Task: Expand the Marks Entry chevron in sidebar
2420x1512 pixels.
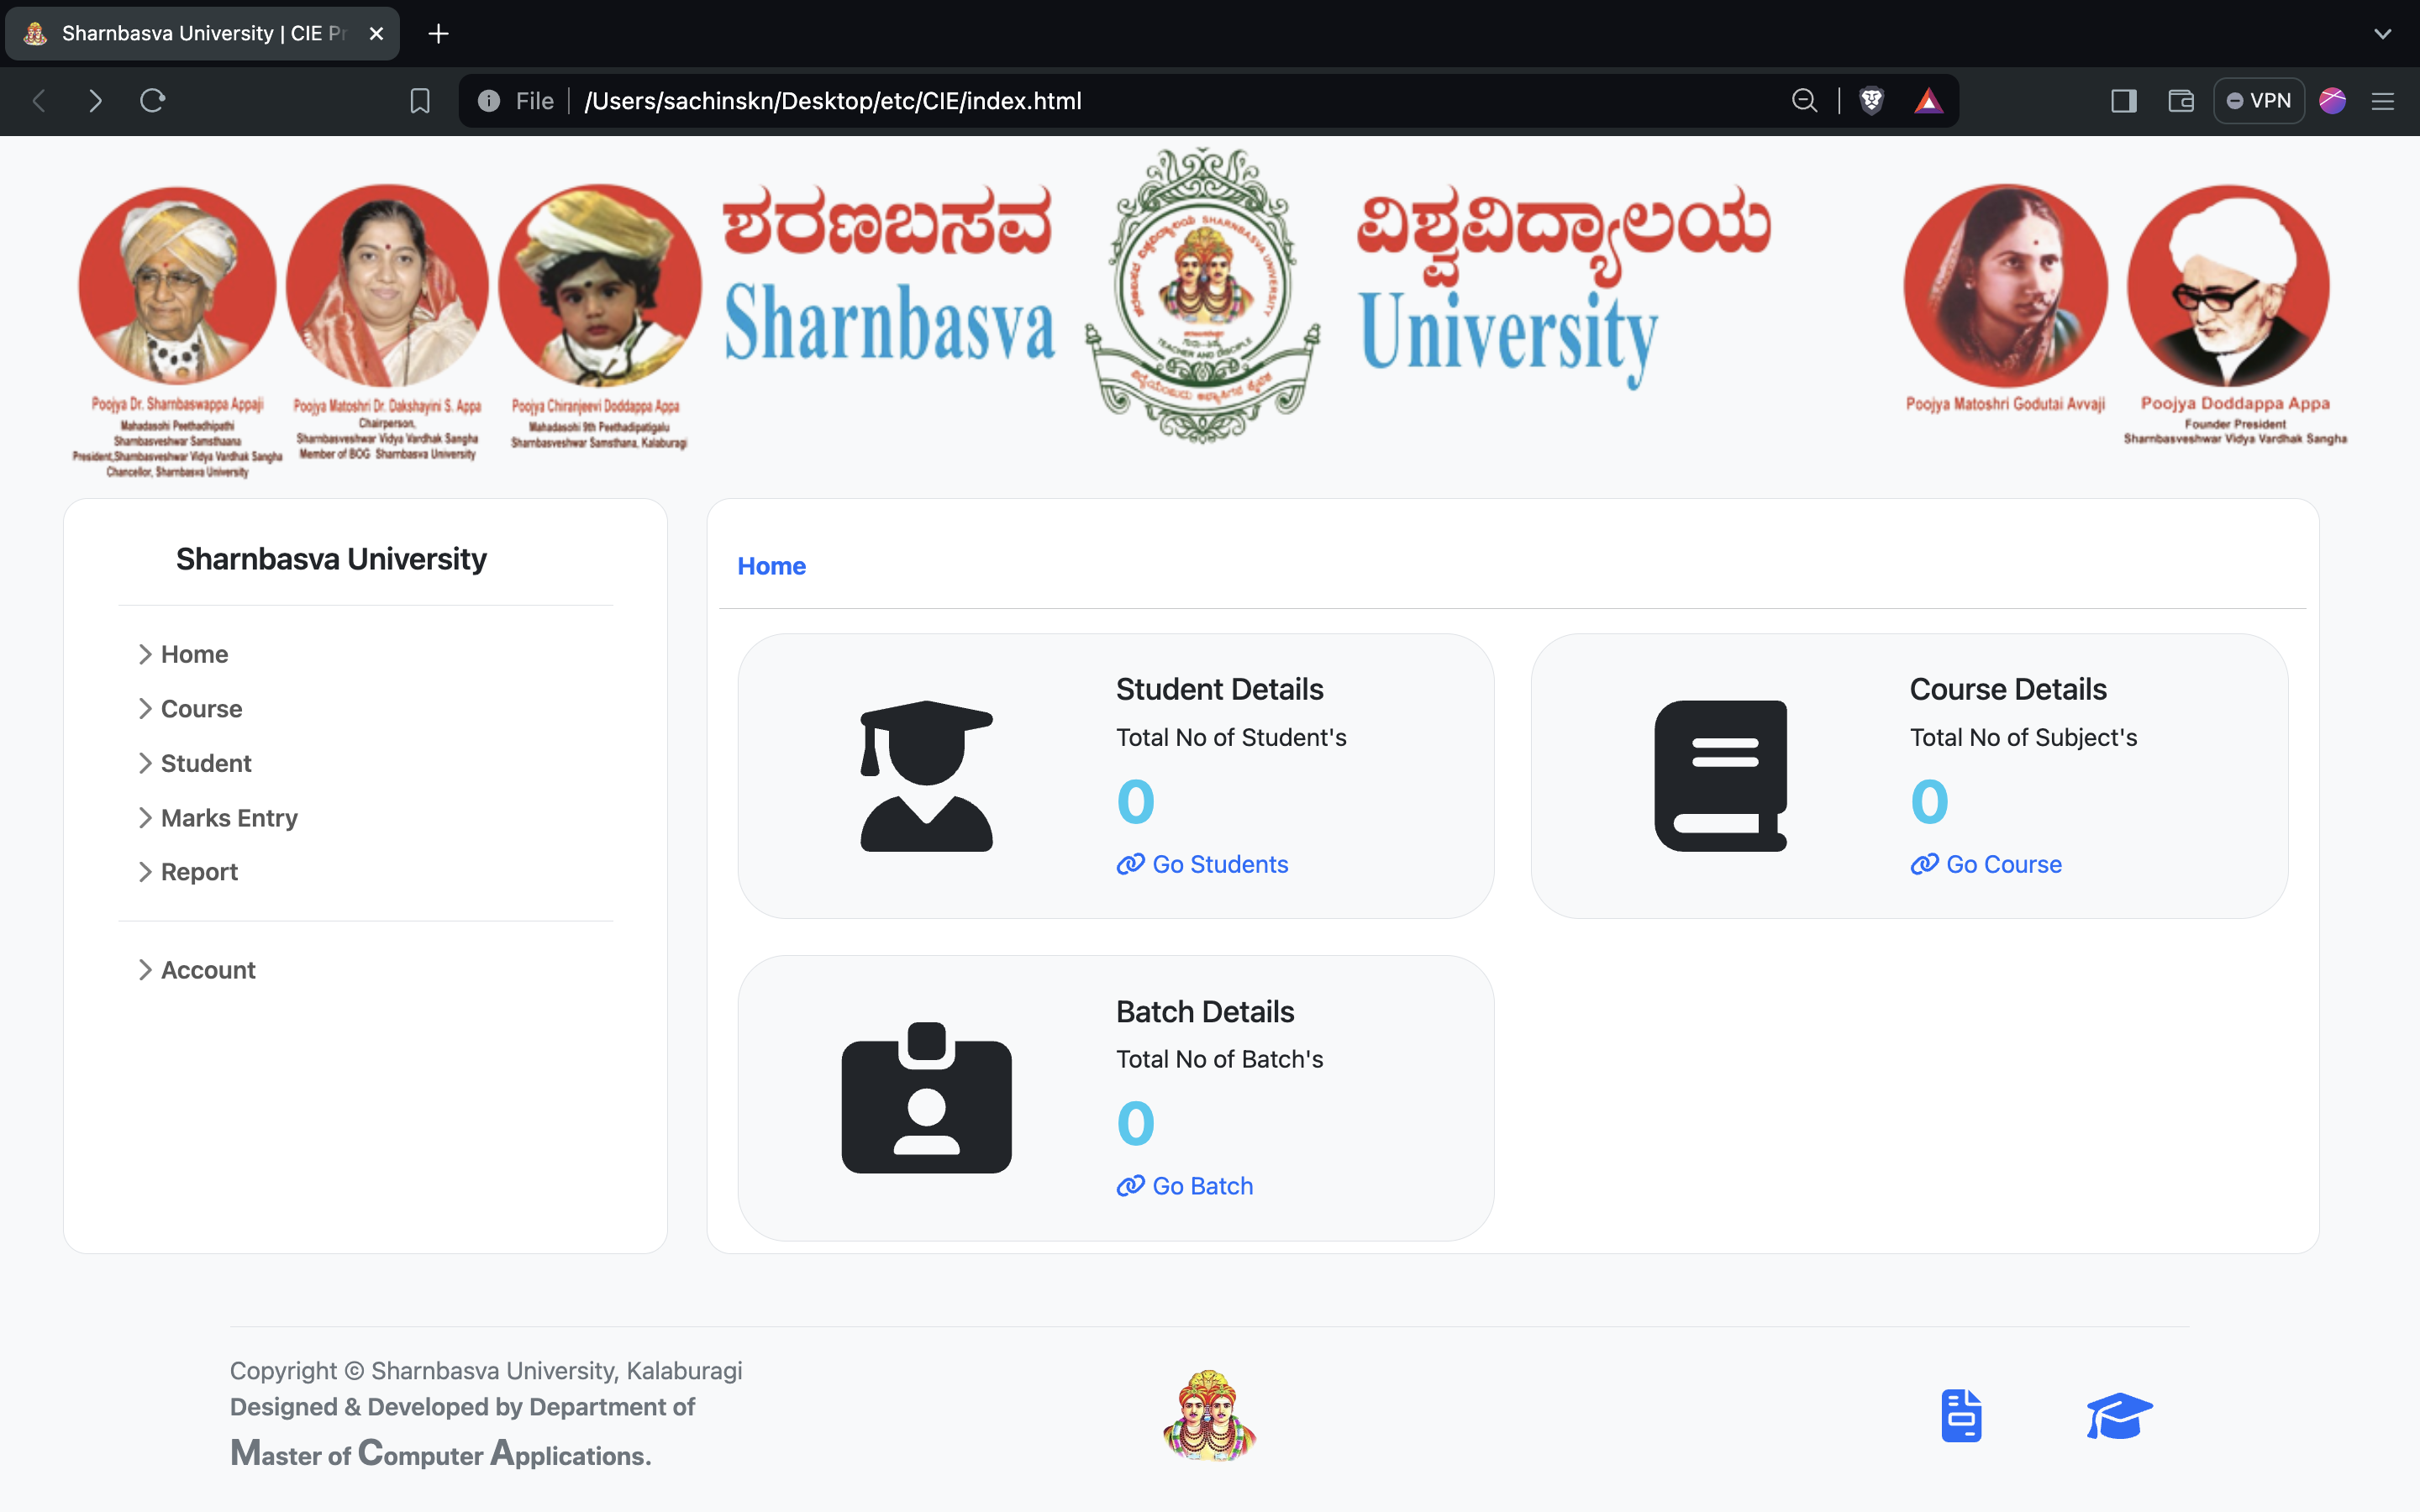Action: 145,818
